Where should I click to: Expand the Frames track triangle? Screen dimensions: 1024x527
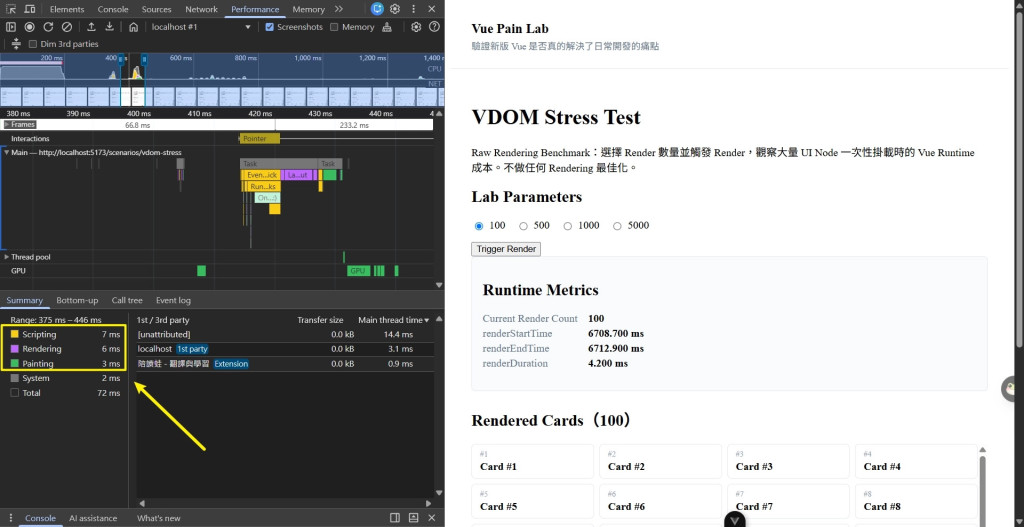(7, 124)
